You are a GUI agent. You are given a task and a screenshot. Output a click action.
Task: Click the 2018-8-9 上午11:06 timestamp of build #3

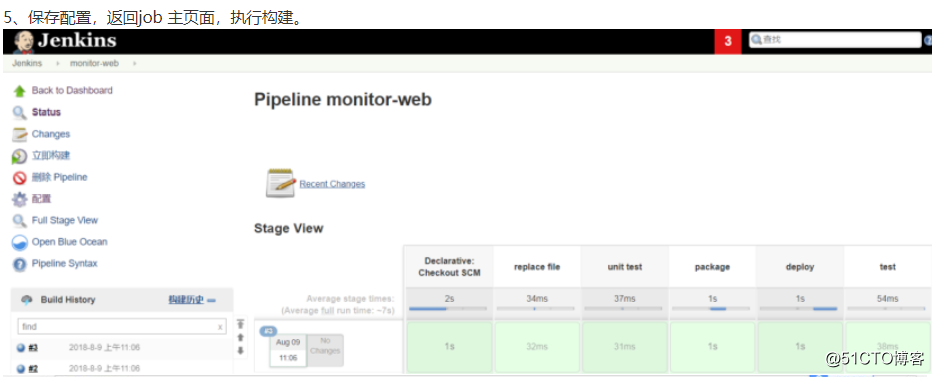tap(104, 348)
